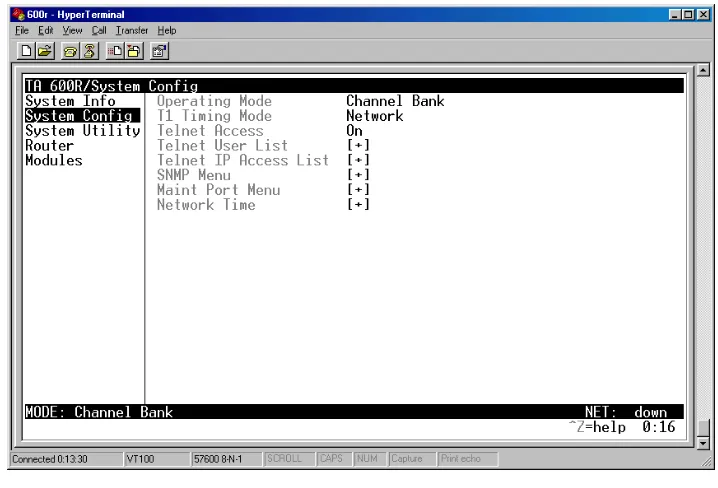Click the VT100 emulation status field
This screenshot has height=488, width=718.
point(156,459)
